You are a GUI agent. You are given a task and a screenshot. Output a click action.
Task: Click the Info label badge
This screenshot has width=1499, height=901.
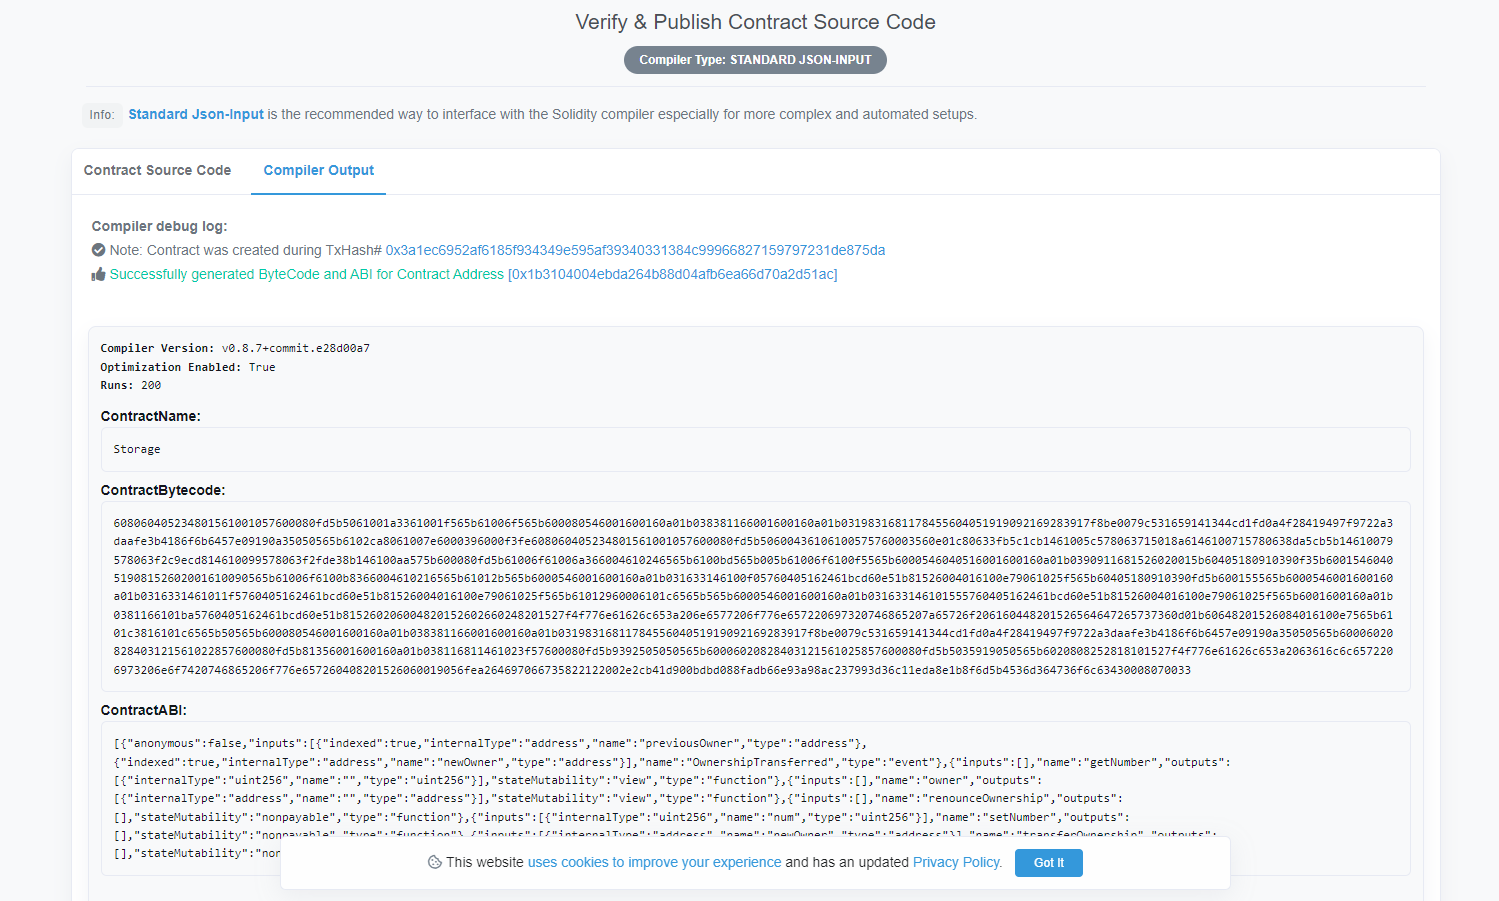tap(102, 115)
